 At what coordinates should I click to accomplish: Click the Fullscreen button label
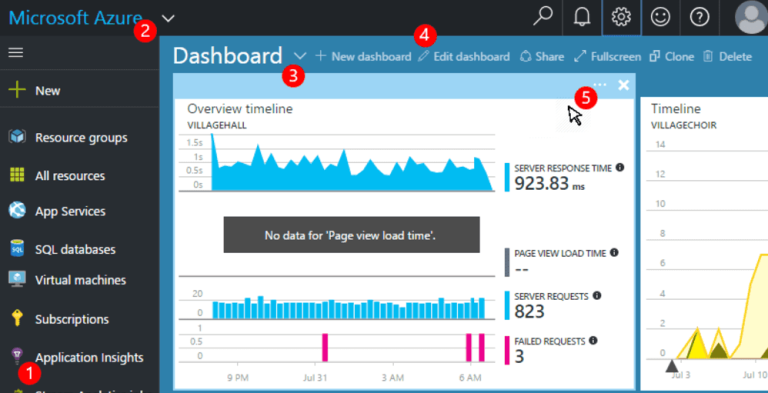616,57
